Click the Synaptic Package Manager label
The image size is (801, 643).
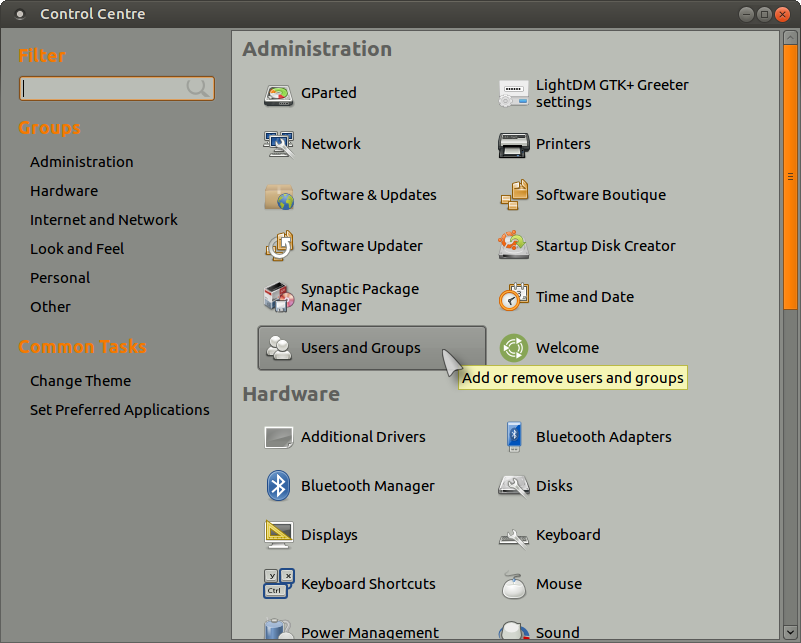[x=360, y=298]
